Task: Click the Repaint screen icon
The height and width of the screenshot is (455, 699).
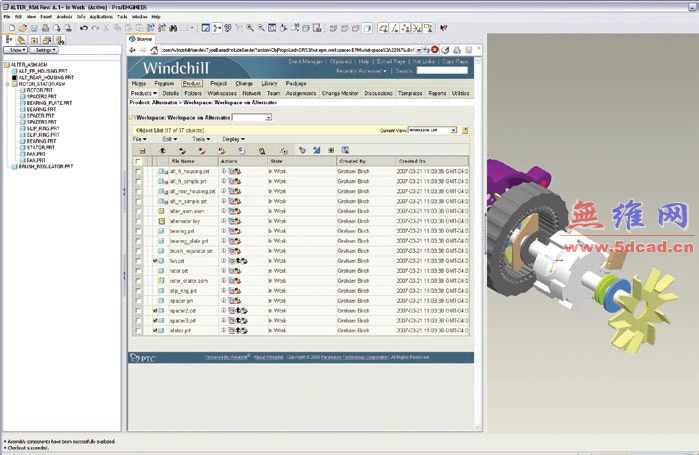Action: pyautogui.click(x=206, y=28)
